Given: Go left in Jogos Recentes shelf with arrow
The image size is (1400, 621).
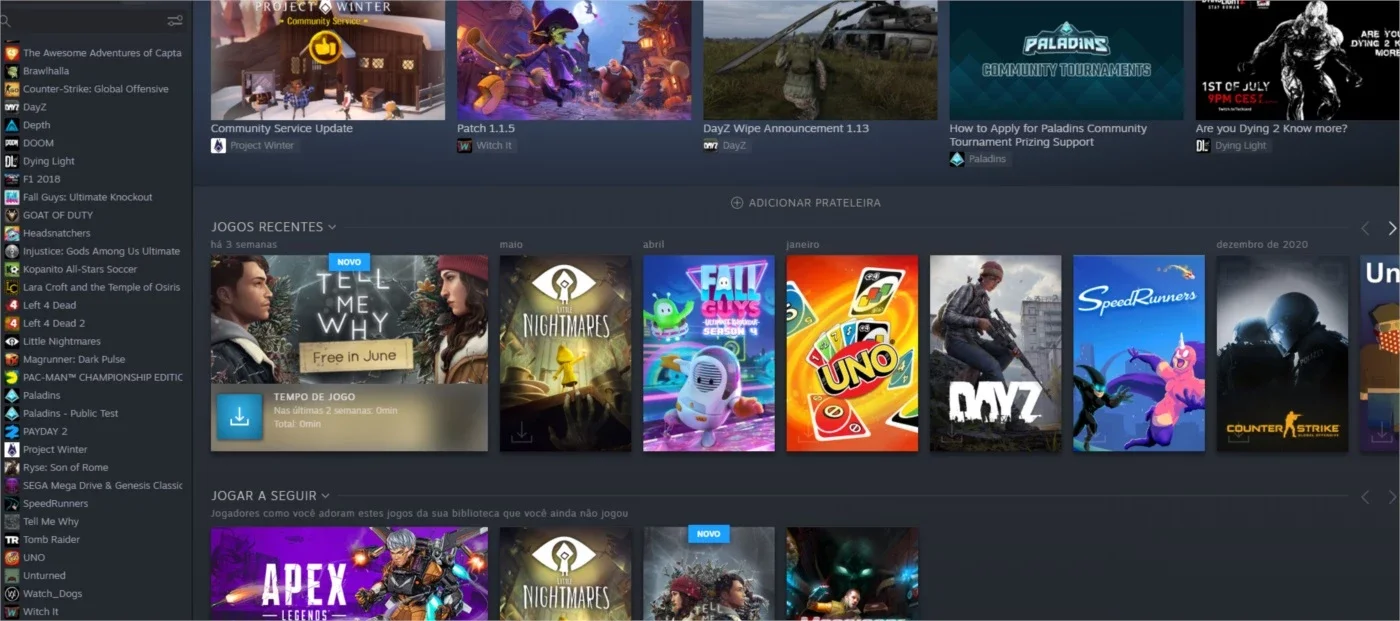Looking at the screenshot, I should 1365,229.
